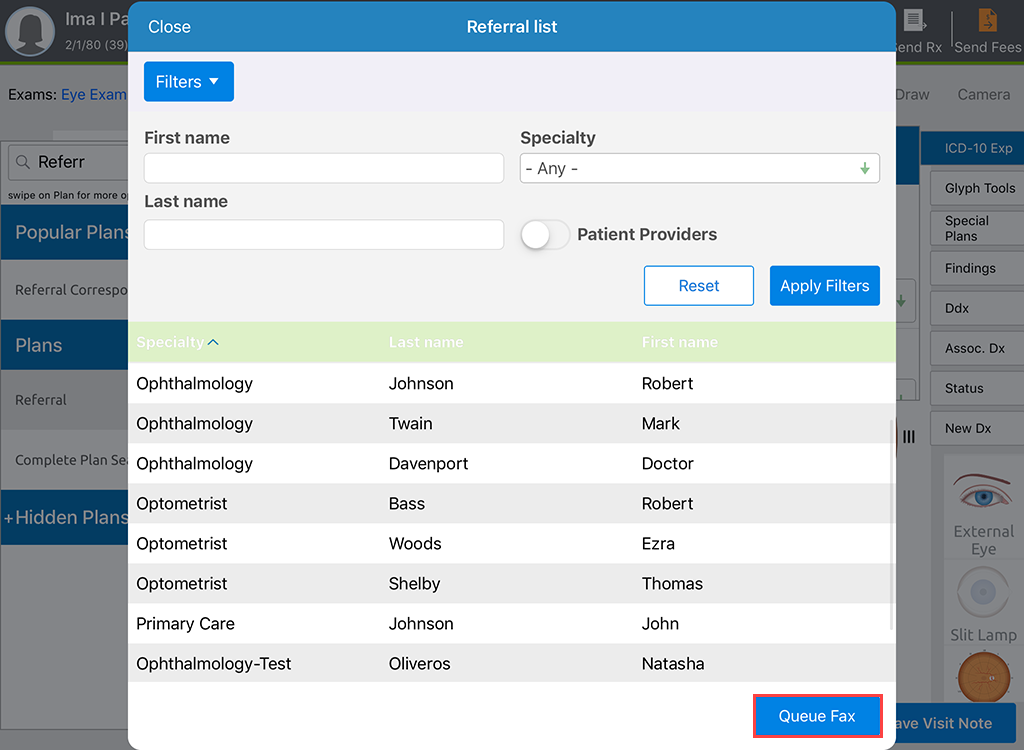Click the Send Rx icon

(916, 20)
